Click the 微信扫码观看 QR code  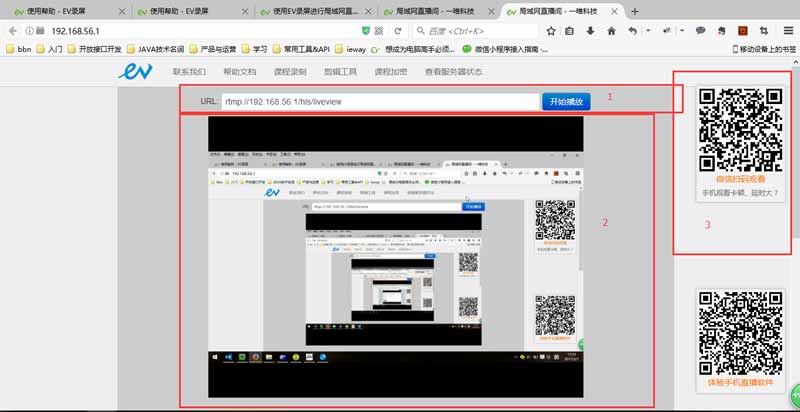740,130
